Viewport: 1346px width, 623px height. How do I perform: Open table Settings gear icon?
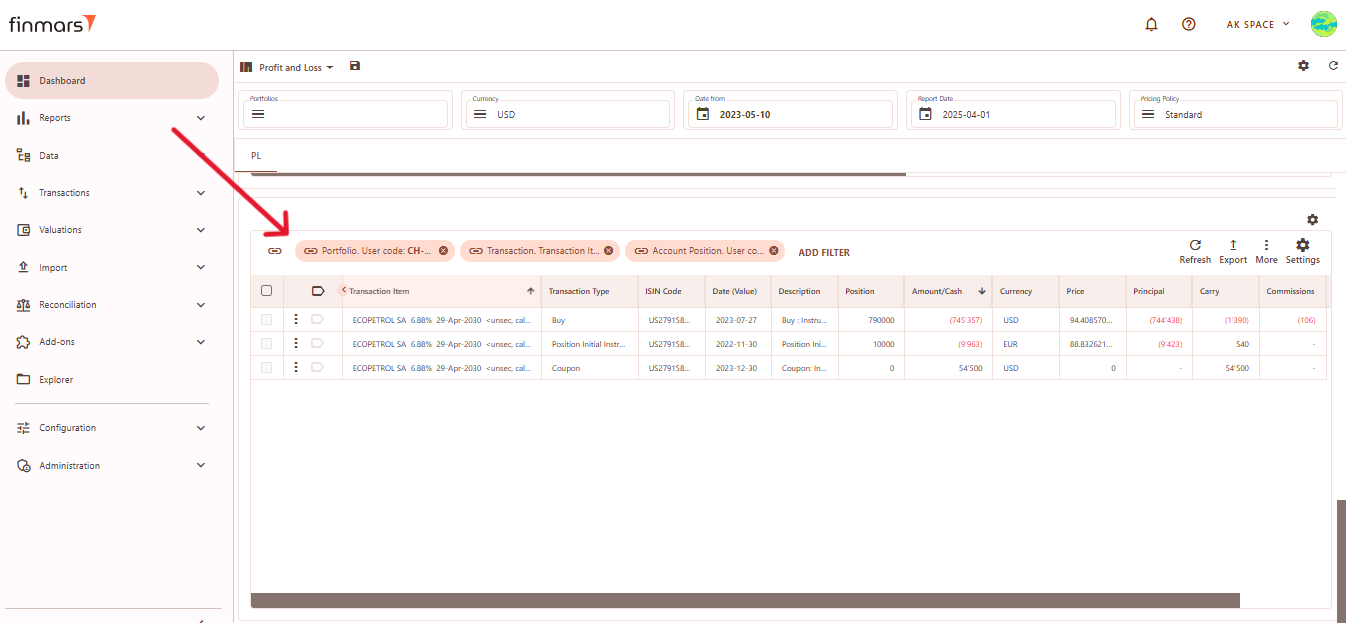tap(1302, 245)
